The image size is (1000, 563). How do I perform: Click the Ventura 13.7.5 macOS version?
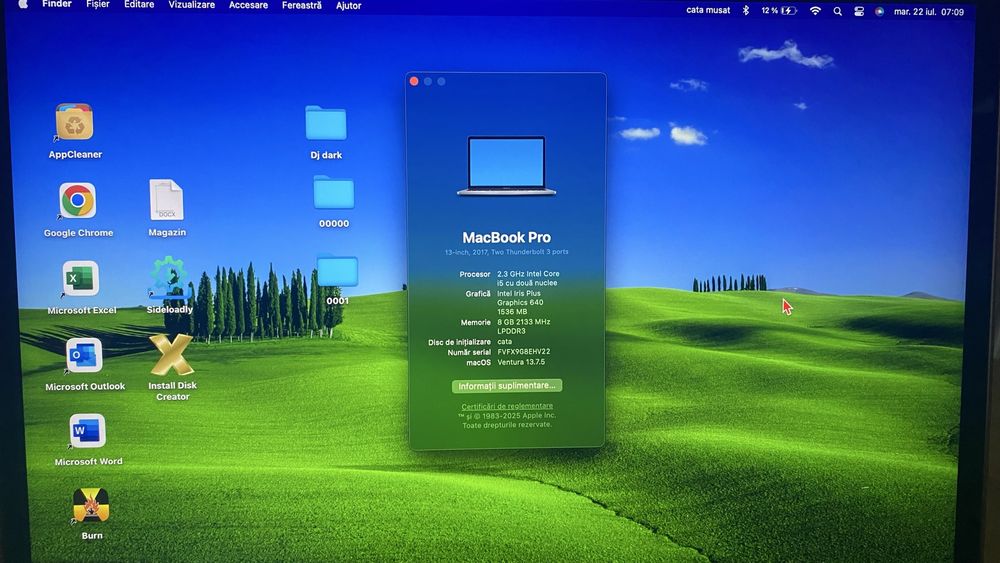(521, 362)
